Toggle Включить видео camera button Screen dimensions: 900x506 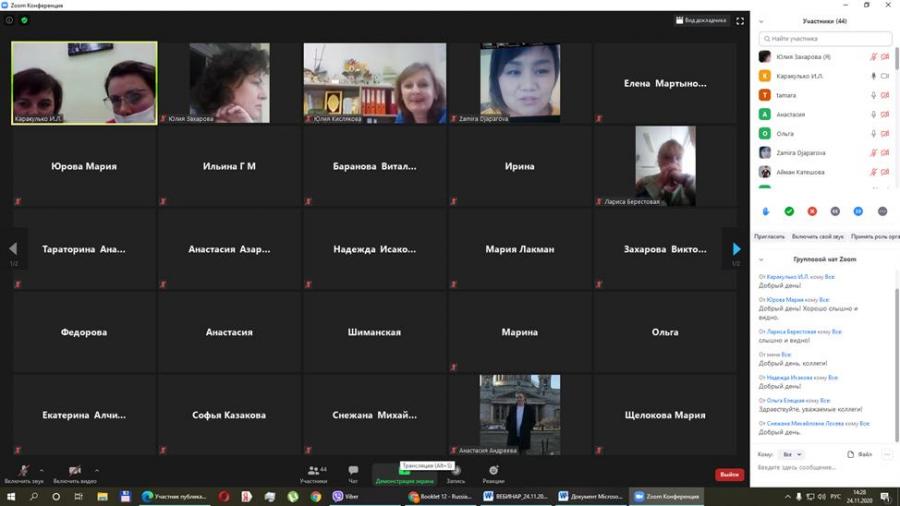pos(75,473)
